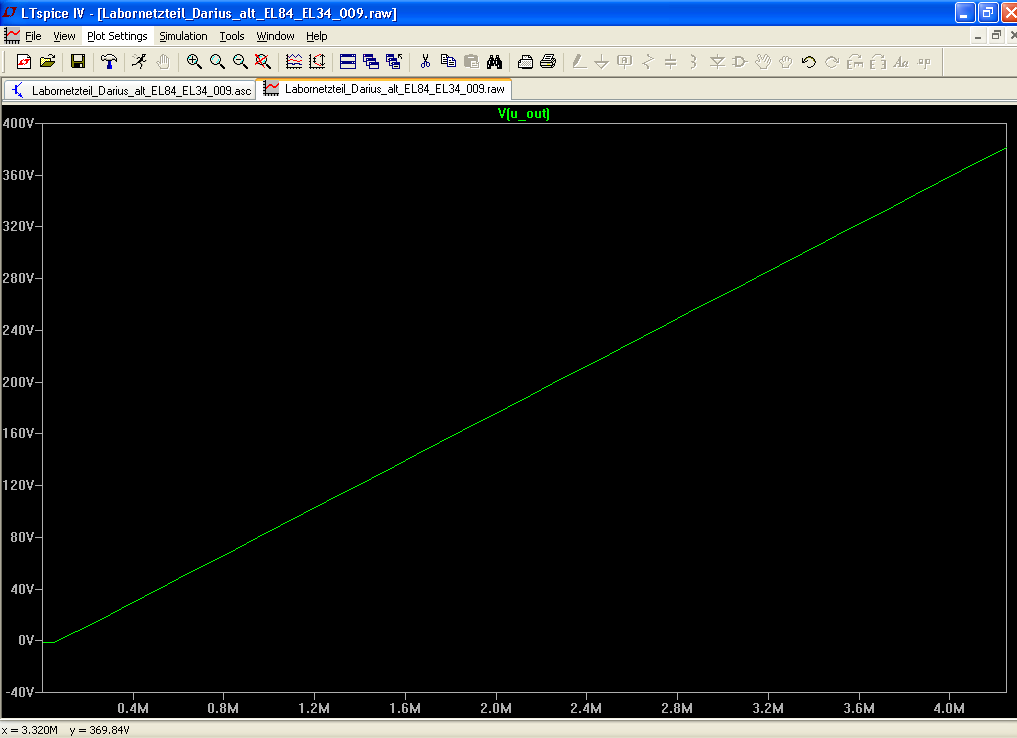
Task: Click the LTspice document icon beside File
Action: (x=12, y=36)
